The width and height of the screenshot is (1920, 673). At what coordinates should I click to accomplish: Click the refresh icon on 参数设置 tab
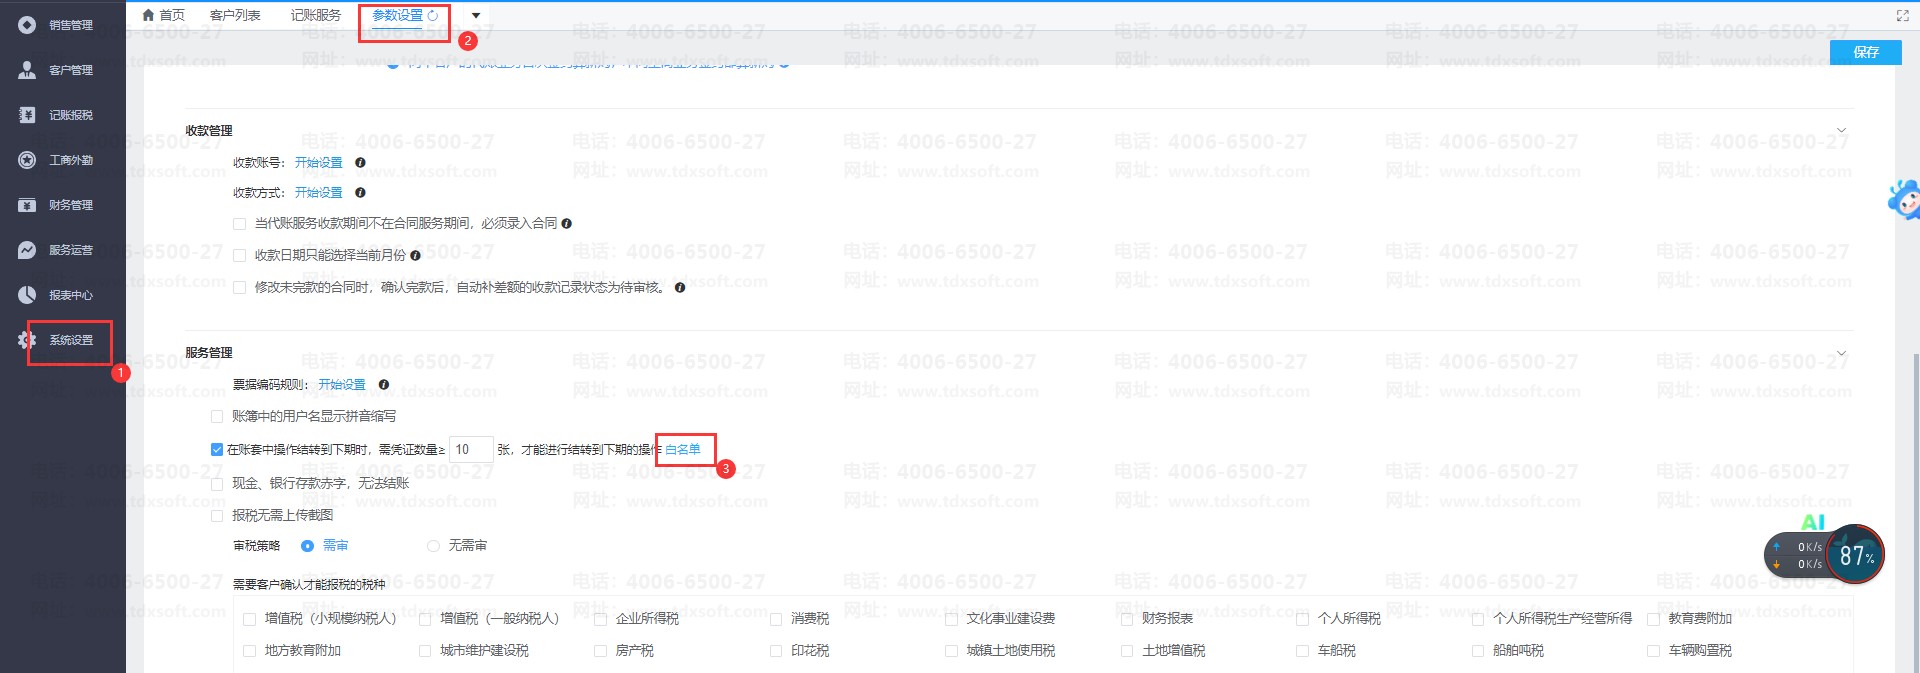433,15
